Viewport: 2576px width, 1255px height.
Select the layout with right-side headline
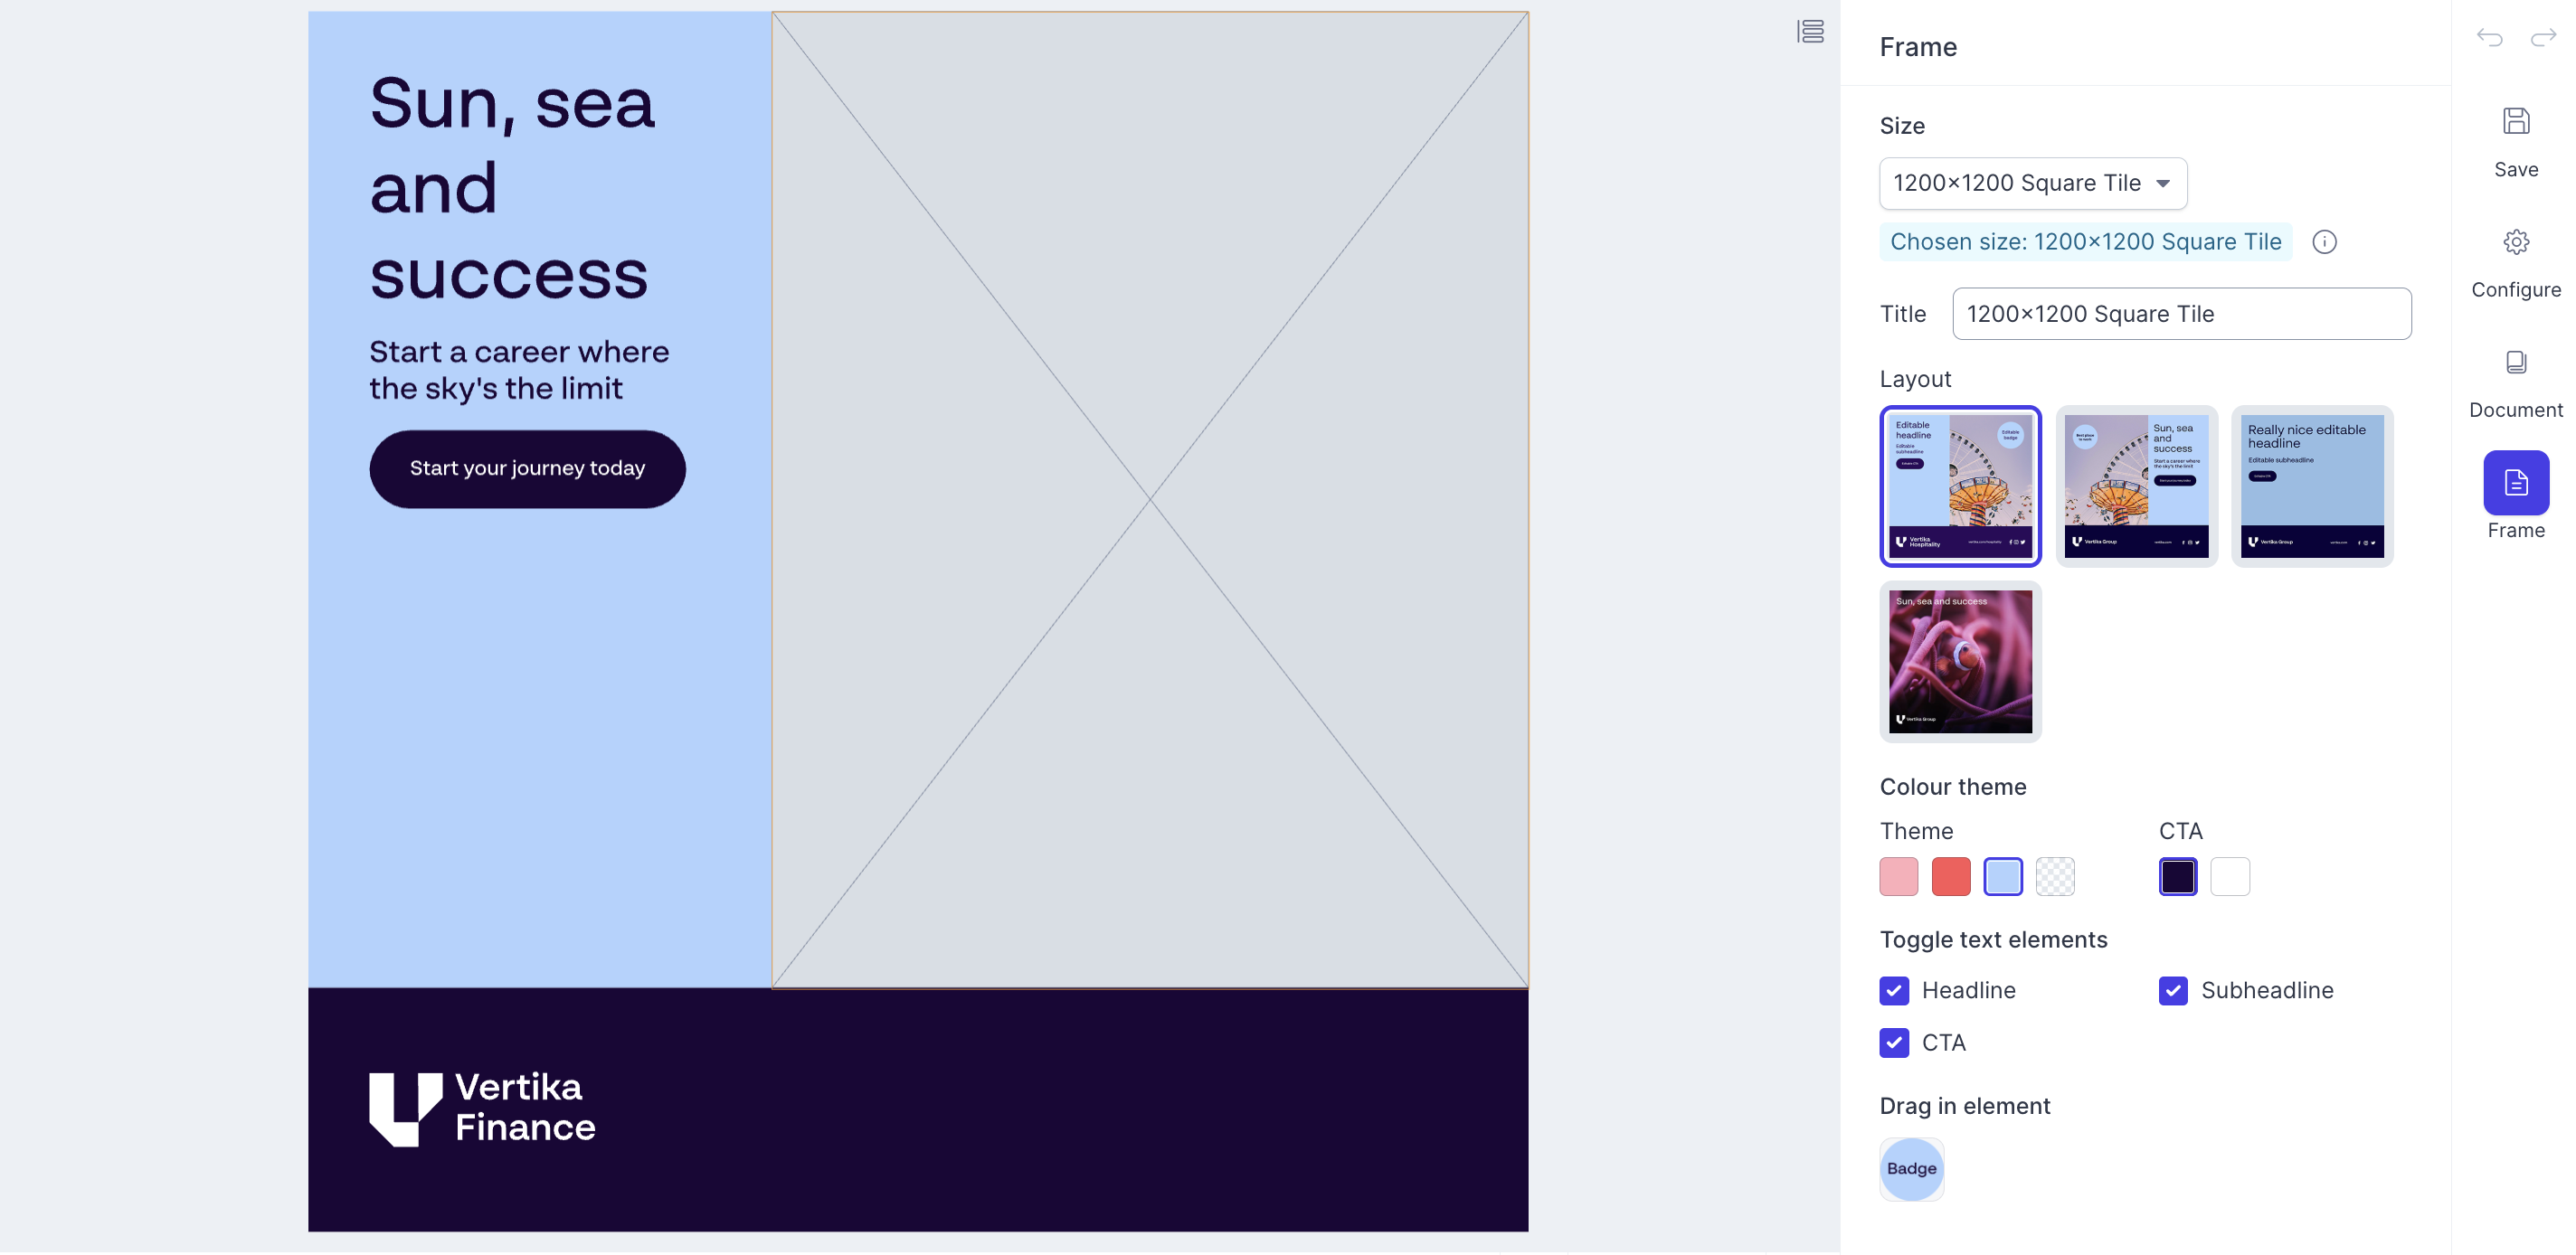(2136, 486)
